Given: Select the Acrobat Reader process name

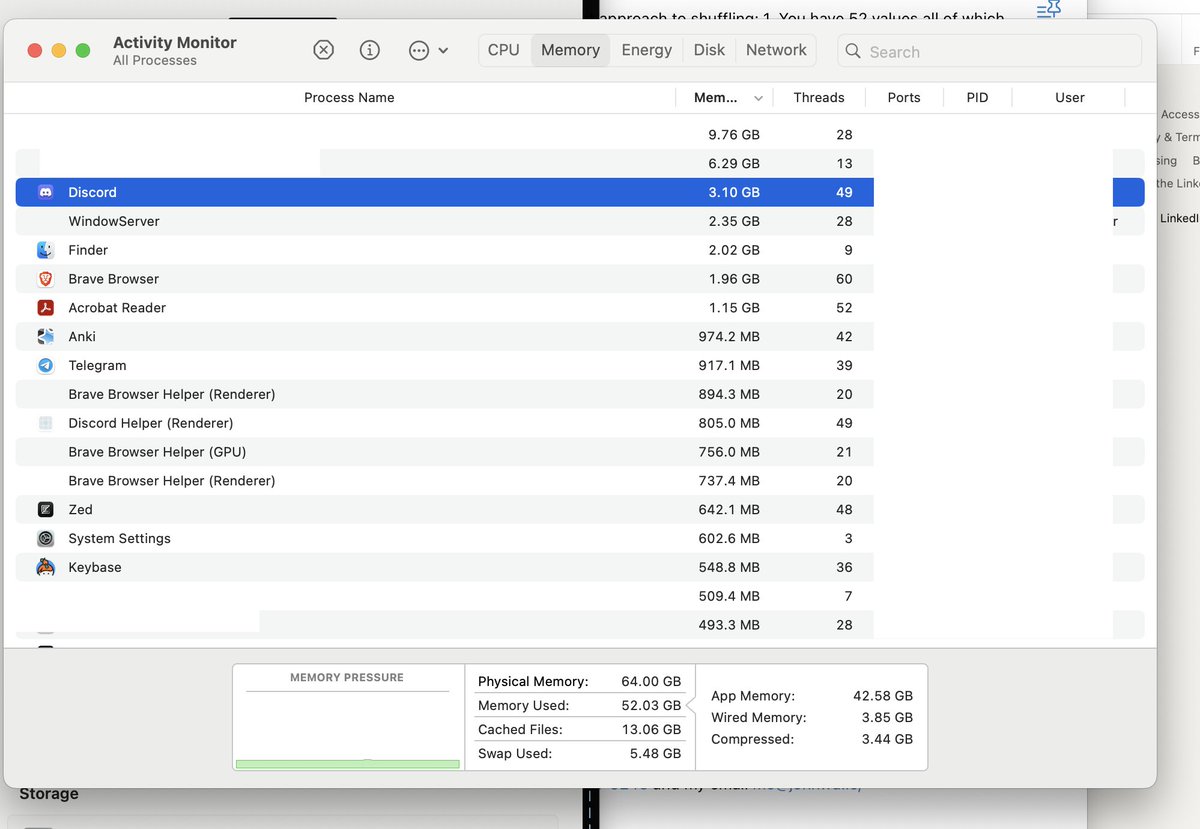Looking at the screenshot, I should pos(117,308).
